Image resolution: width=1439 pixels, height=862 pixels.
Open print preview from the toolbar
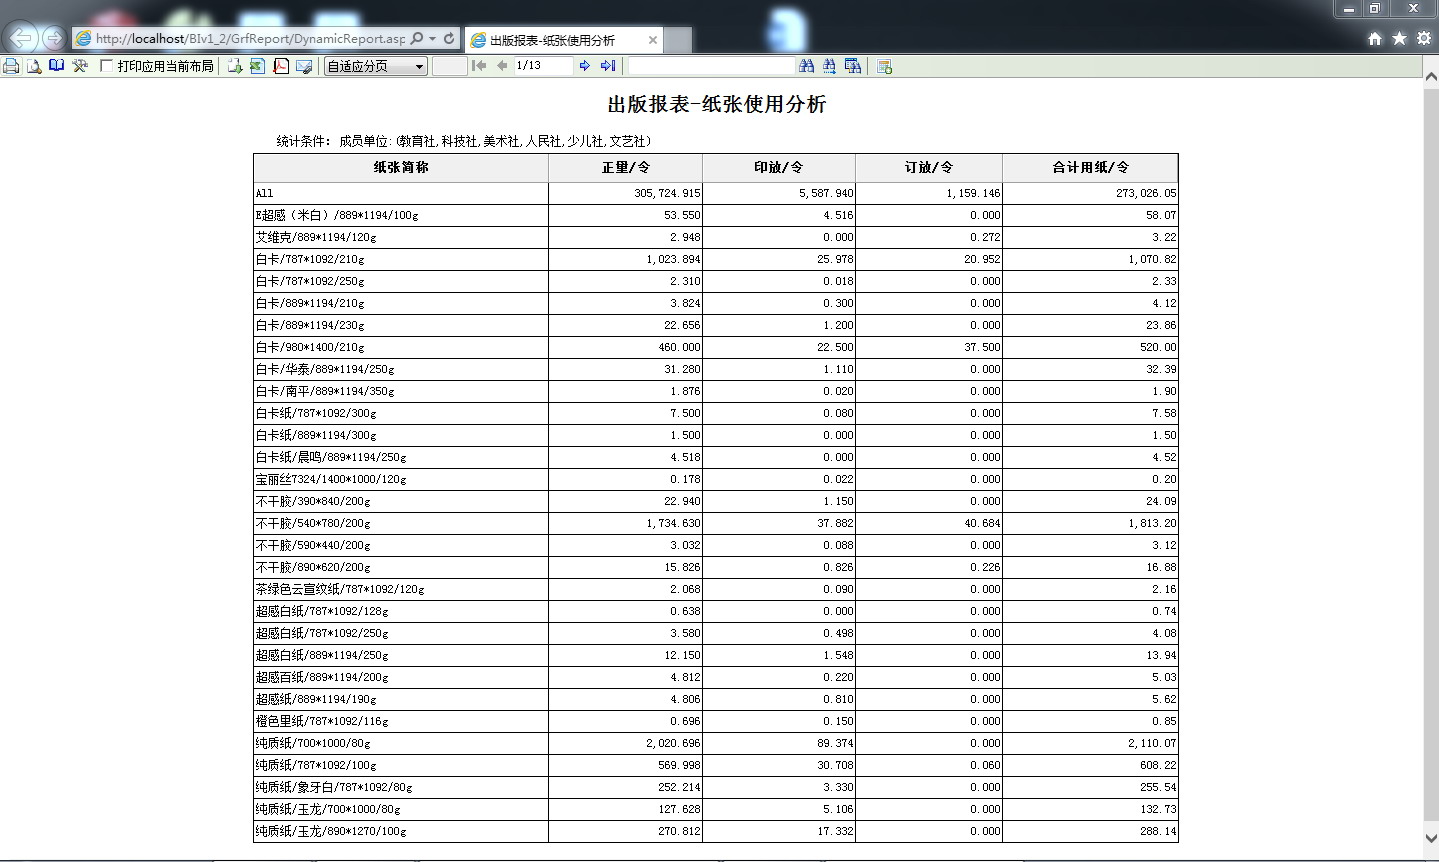pos(34,66)
